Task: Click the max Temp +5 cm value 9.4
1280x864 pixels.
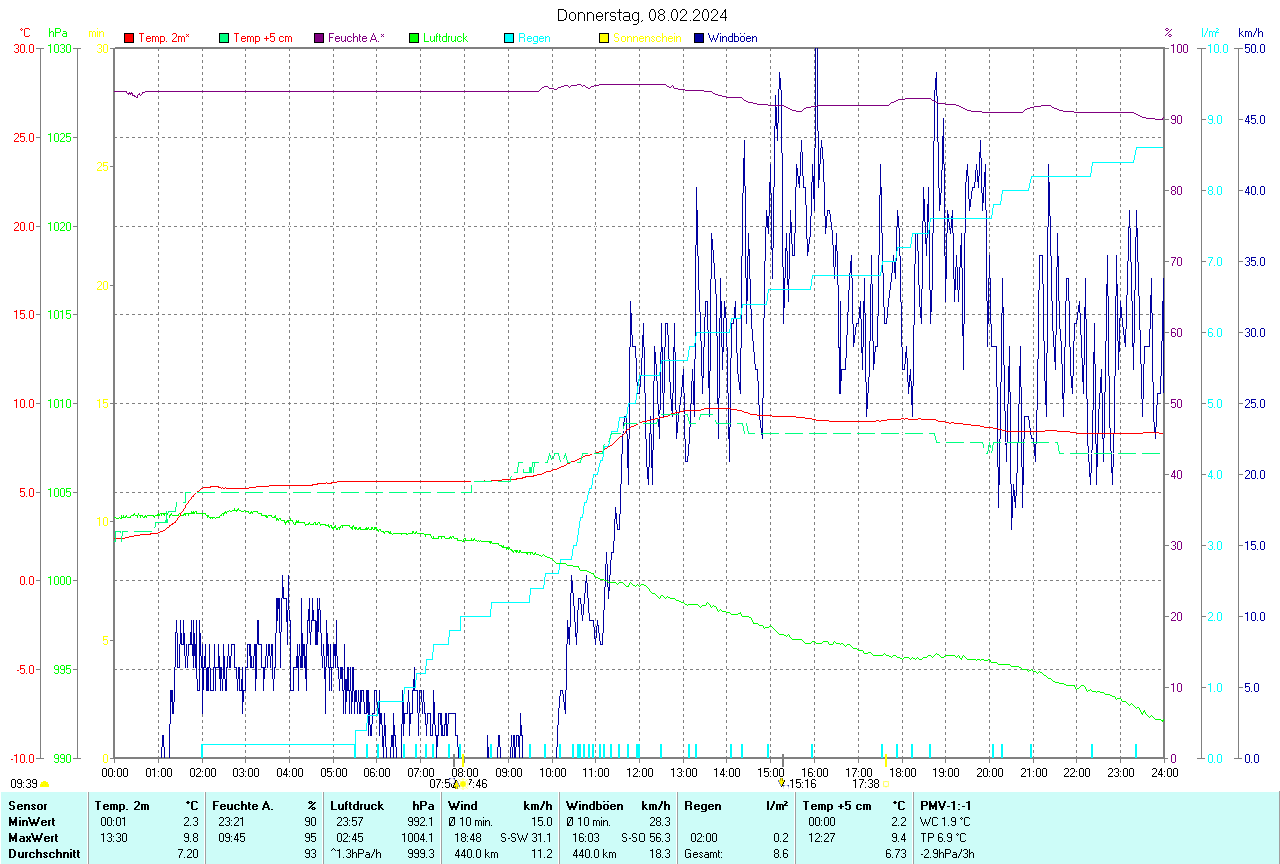Action: click(x=898, y=838)
